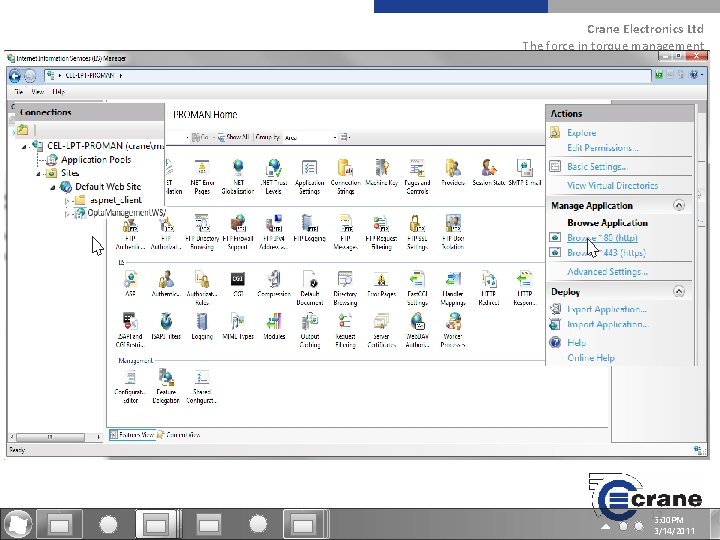720x540 pixels.
Task: Open the FTP Logging feature
Action: click(x=309, y=228)
